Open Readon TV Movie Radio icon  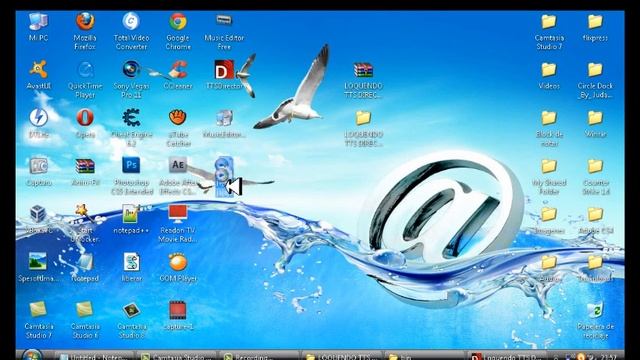[x=178, y=213]
